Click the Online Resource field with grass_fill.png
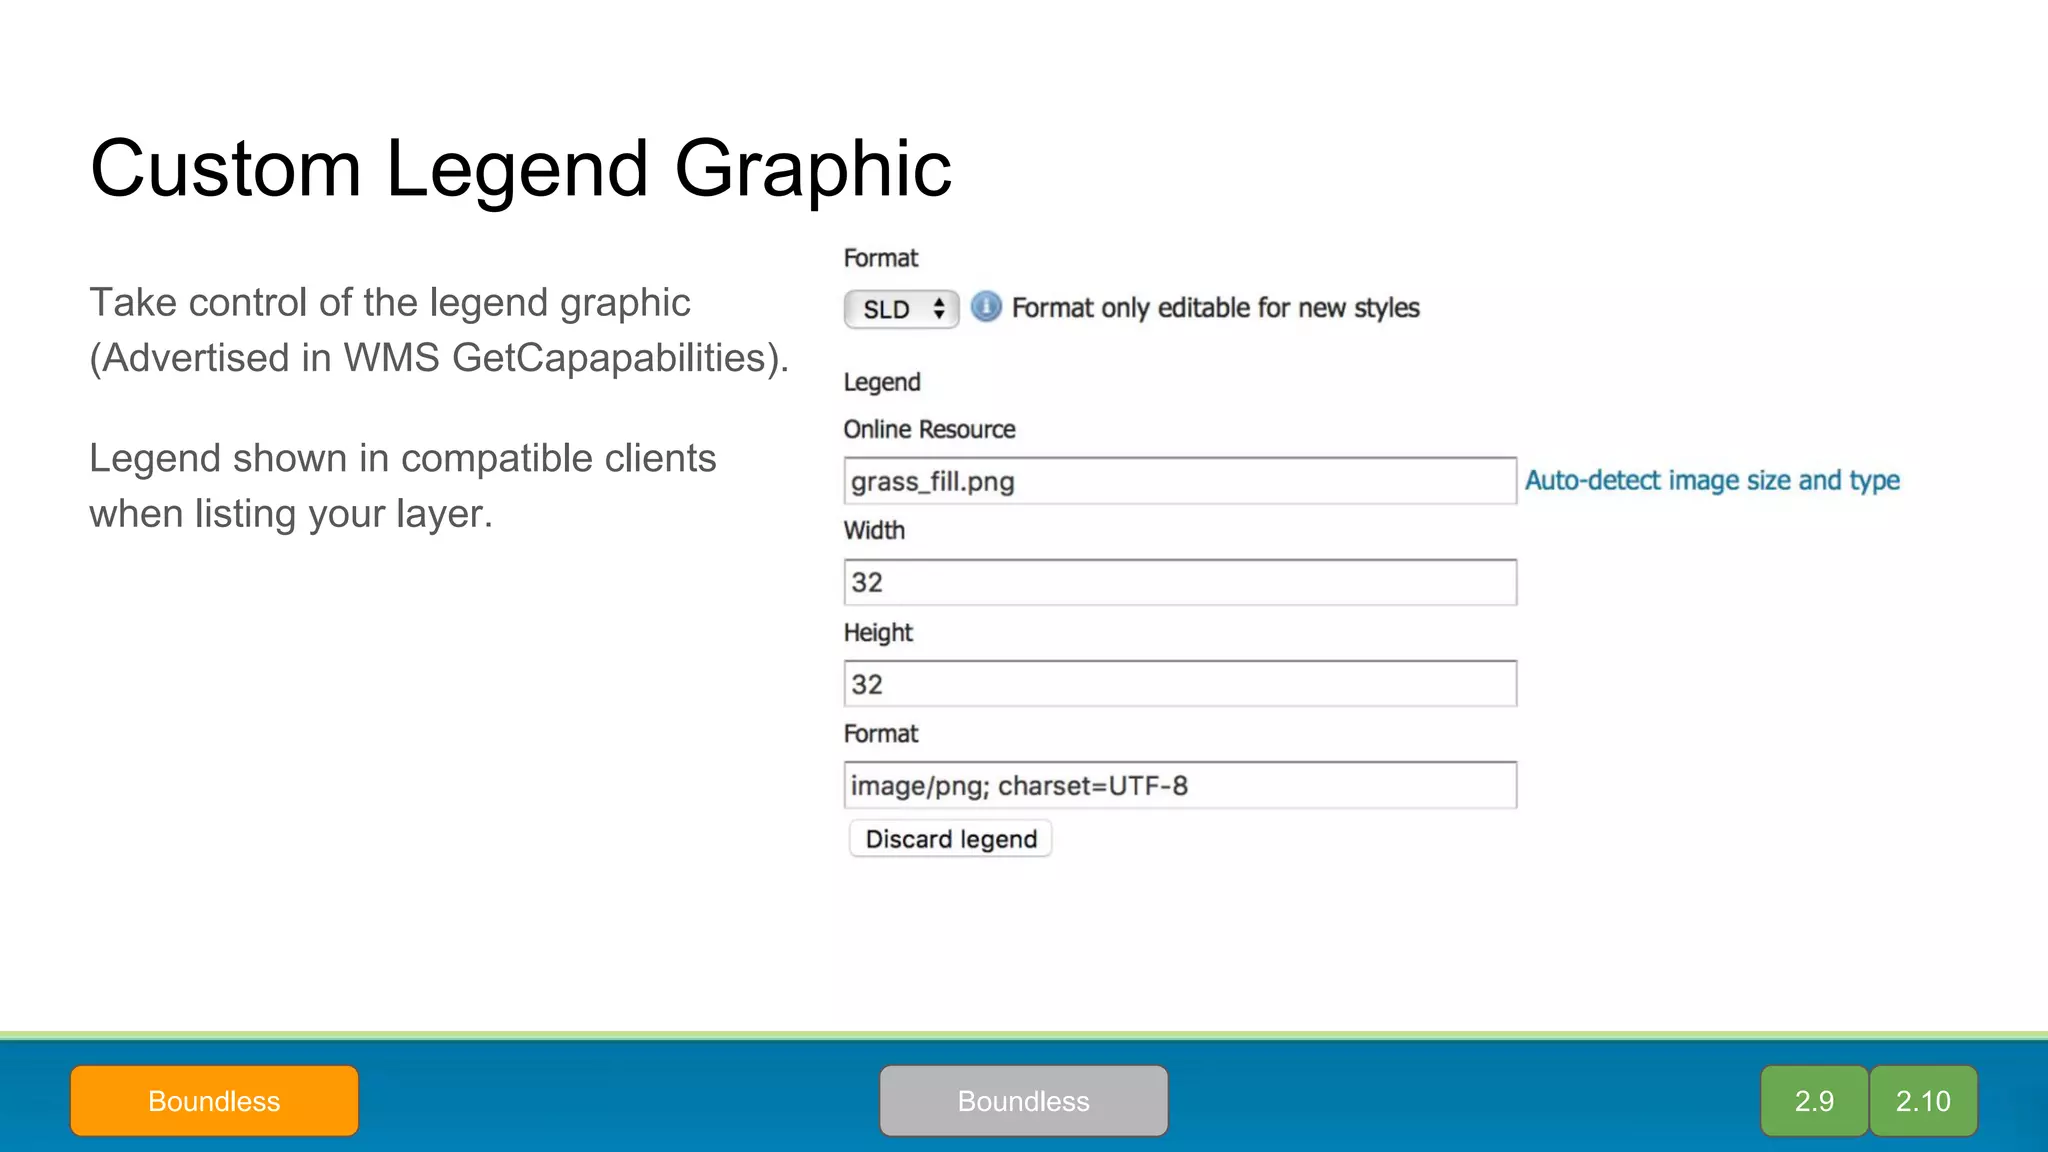This screenshot has width=2048, height=1152. point(1180,481)
